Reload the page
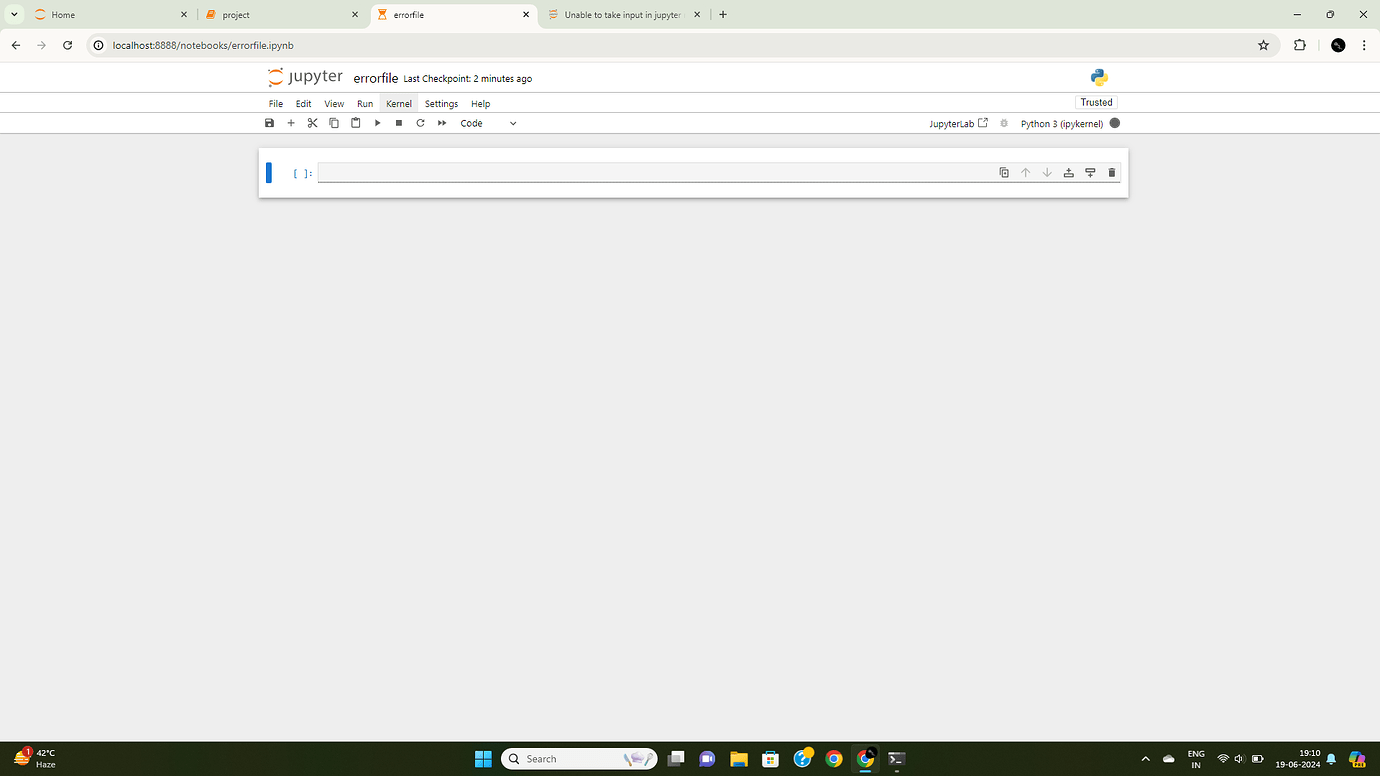The width and height of the screenshot is (1380, 776). 67,45
